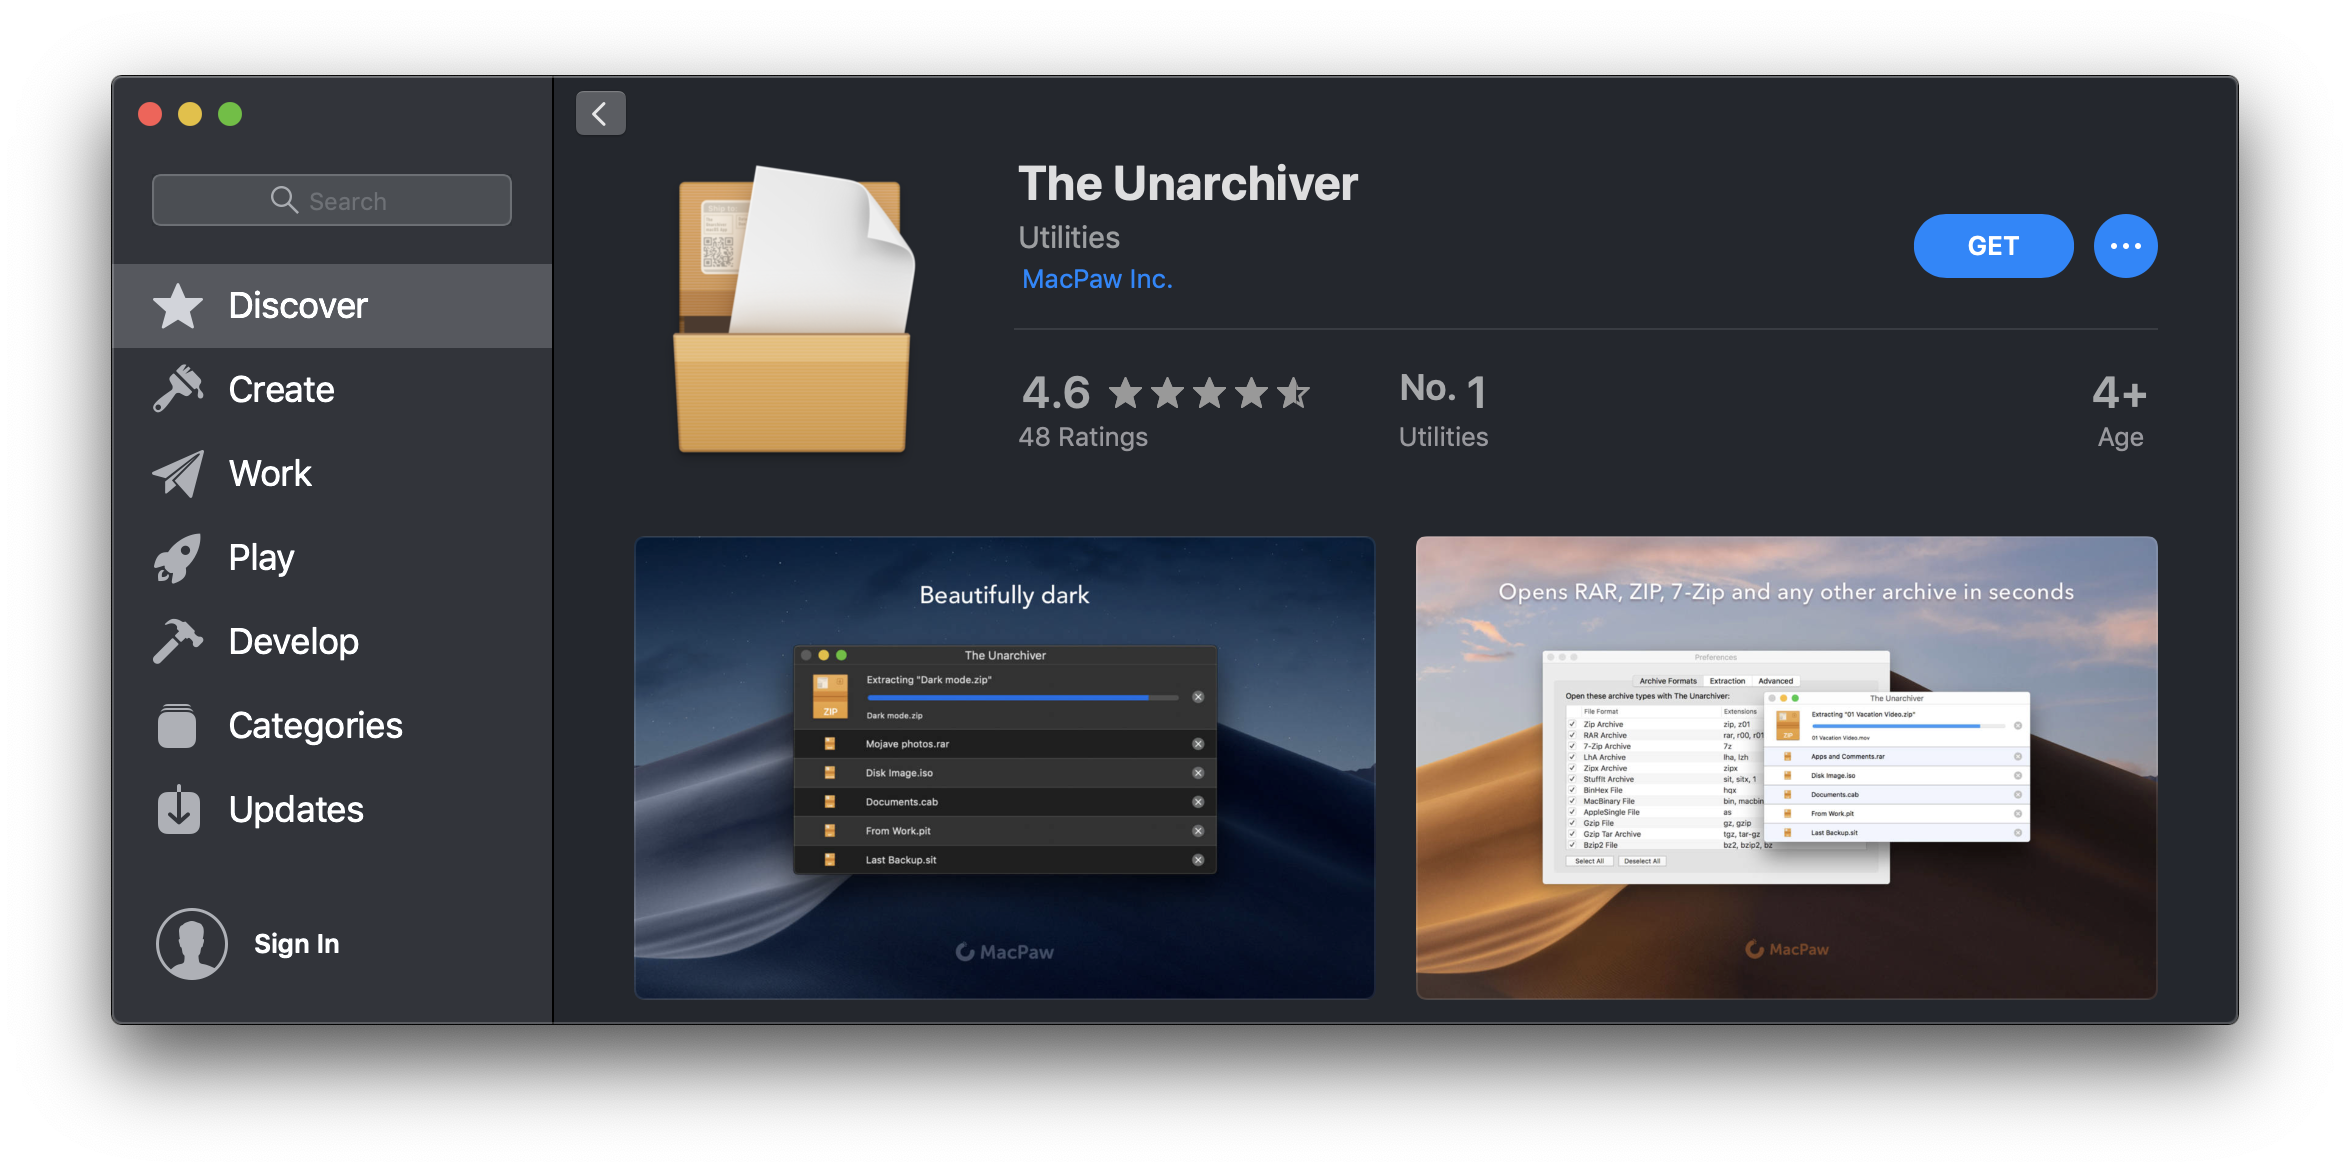
Task: Click the green fullscreen window button
Action: click(230, 114)
